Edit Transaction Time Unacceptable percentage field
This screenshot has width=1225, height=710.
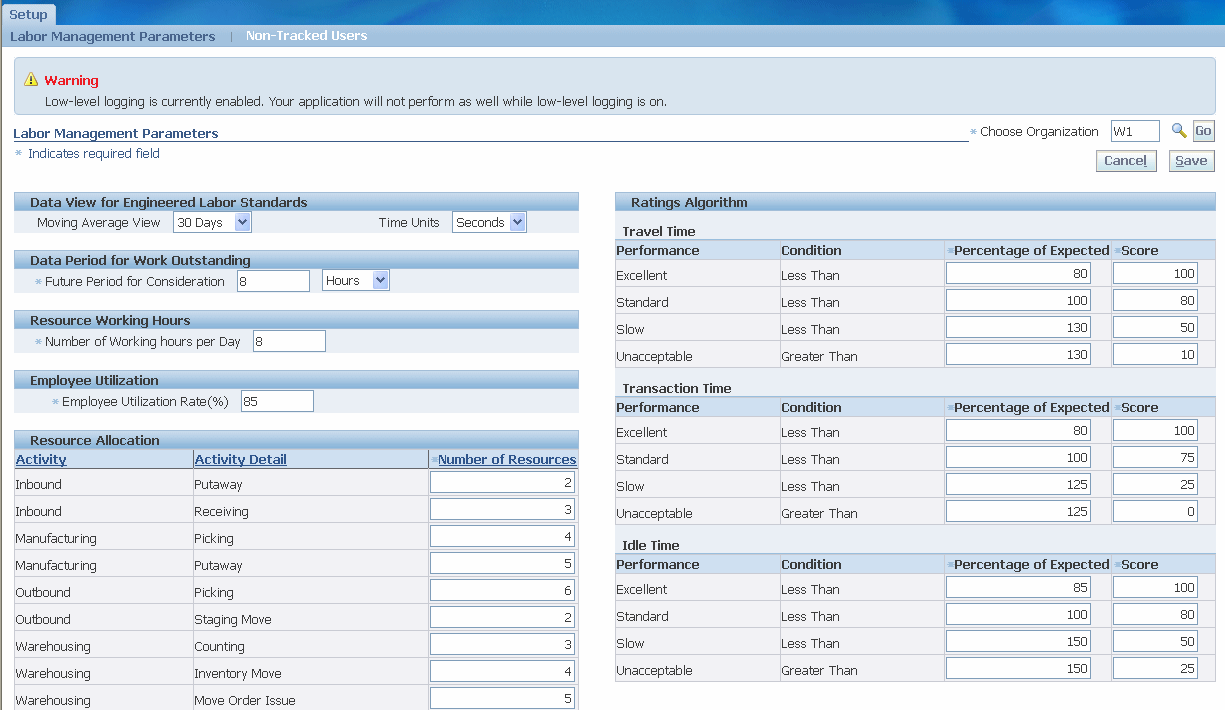[x=1018, y=512]
